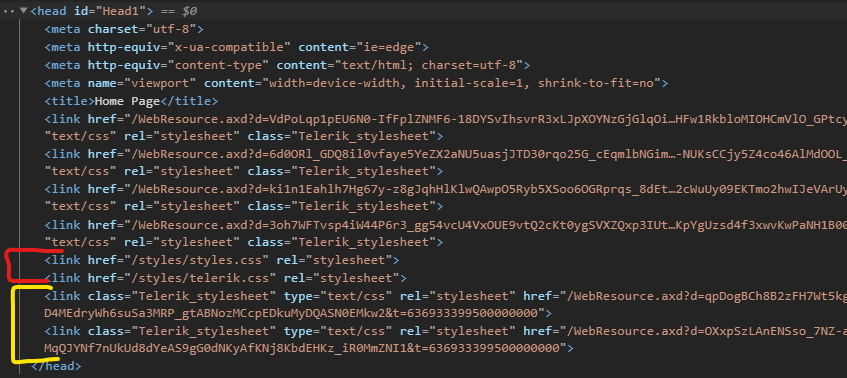Select the closing head tag
The width and height of the screenshot is (847, 378).
(57, 366)
